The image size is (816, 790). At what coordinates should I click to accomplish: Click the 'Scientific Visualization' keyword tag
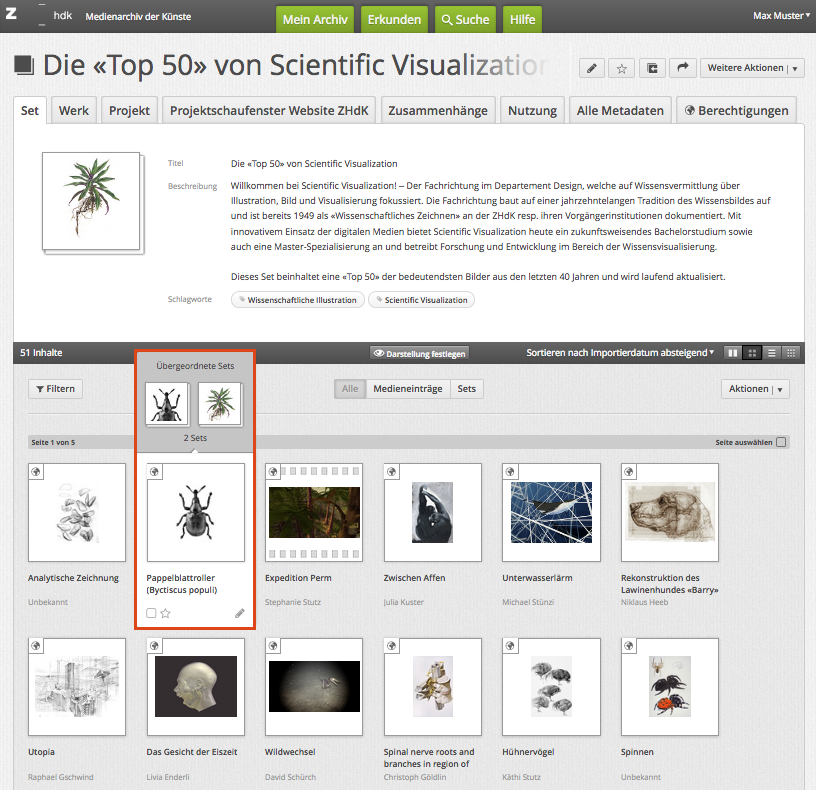[421, 300]
